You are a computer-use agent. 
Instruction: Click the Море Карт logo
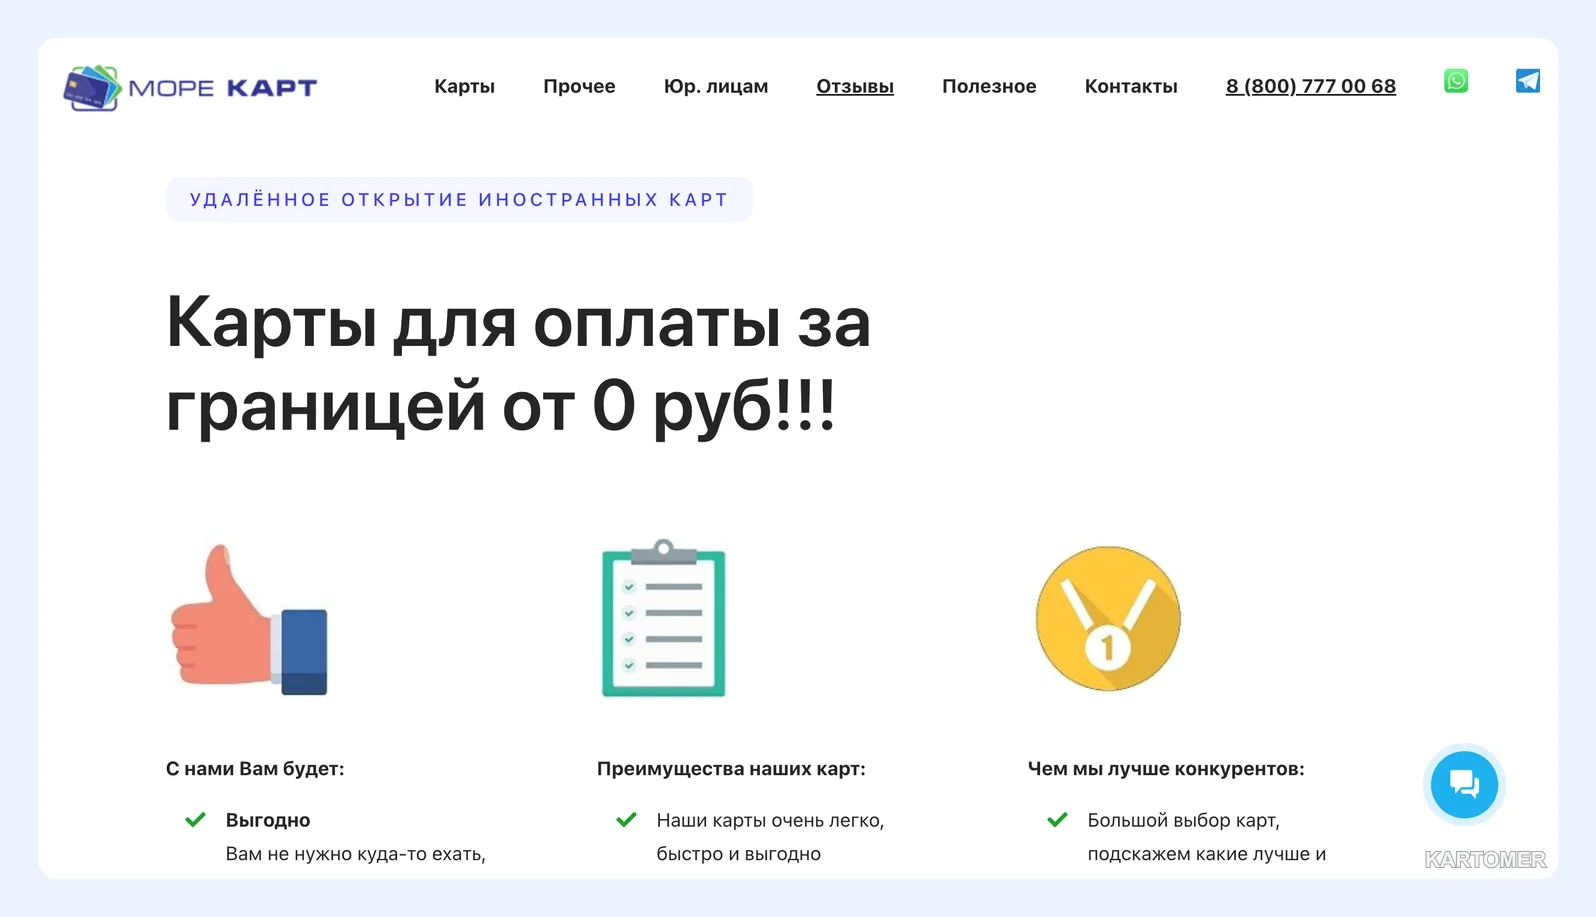(190, 88)
